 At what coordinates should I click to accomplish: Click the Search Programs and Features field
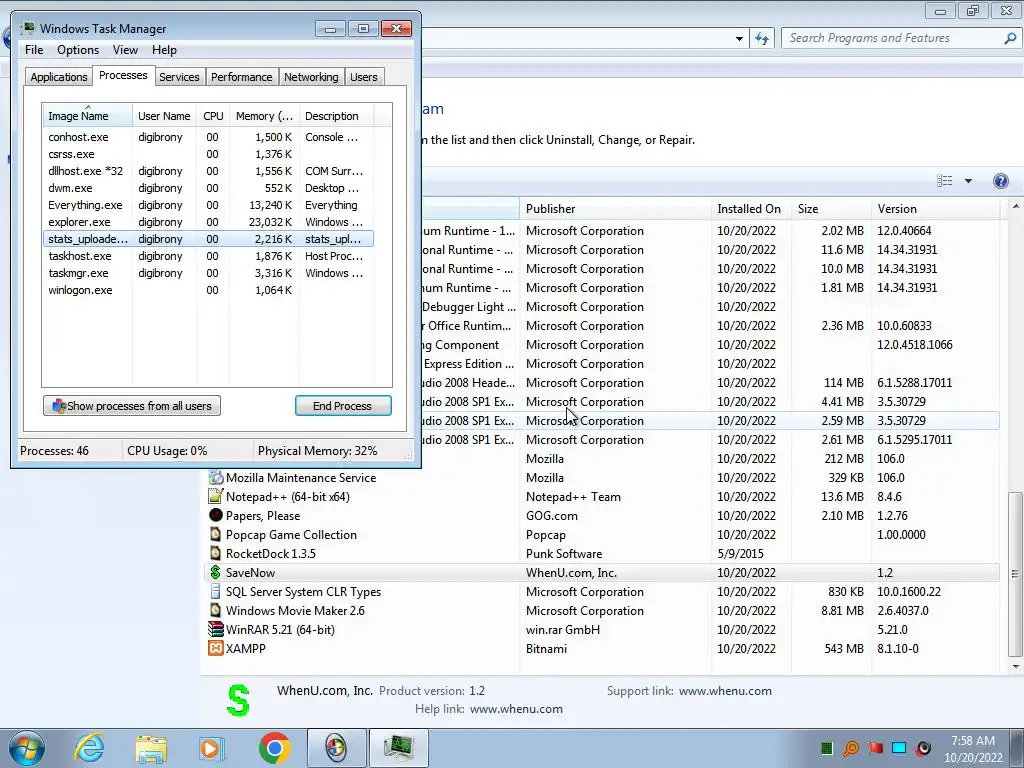click(893, 39)
